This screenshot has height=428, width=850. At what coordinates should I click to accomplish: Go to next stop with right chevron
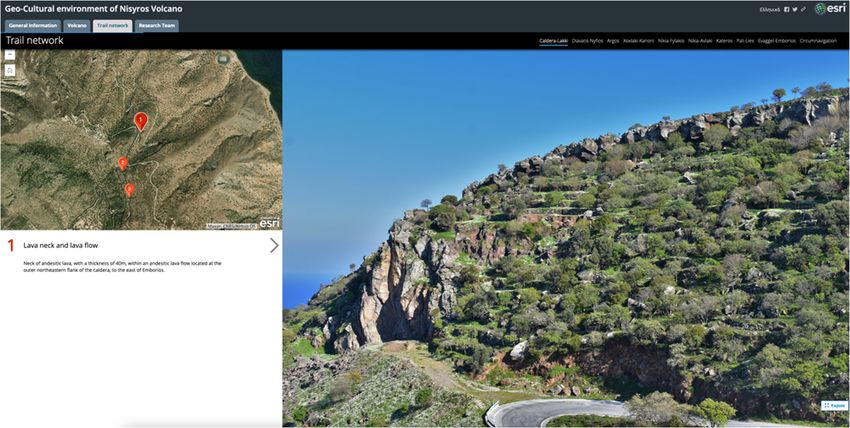point(274,245)
